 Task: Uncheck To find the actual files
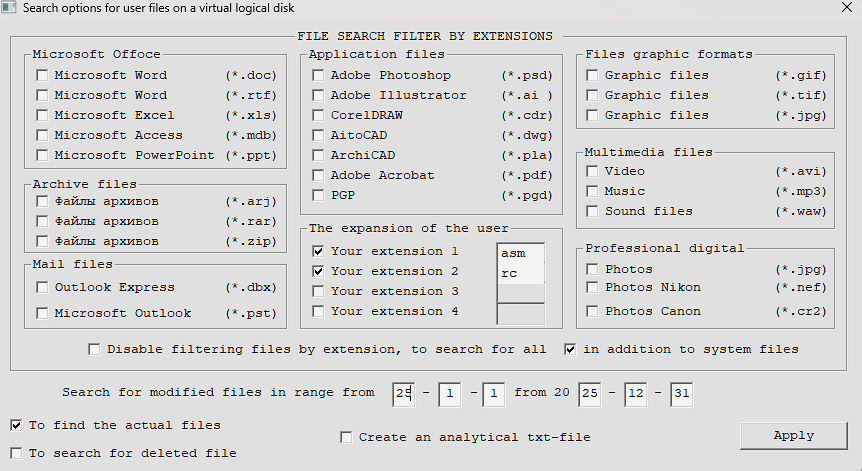pyautogui.click(x=16, y=425)
